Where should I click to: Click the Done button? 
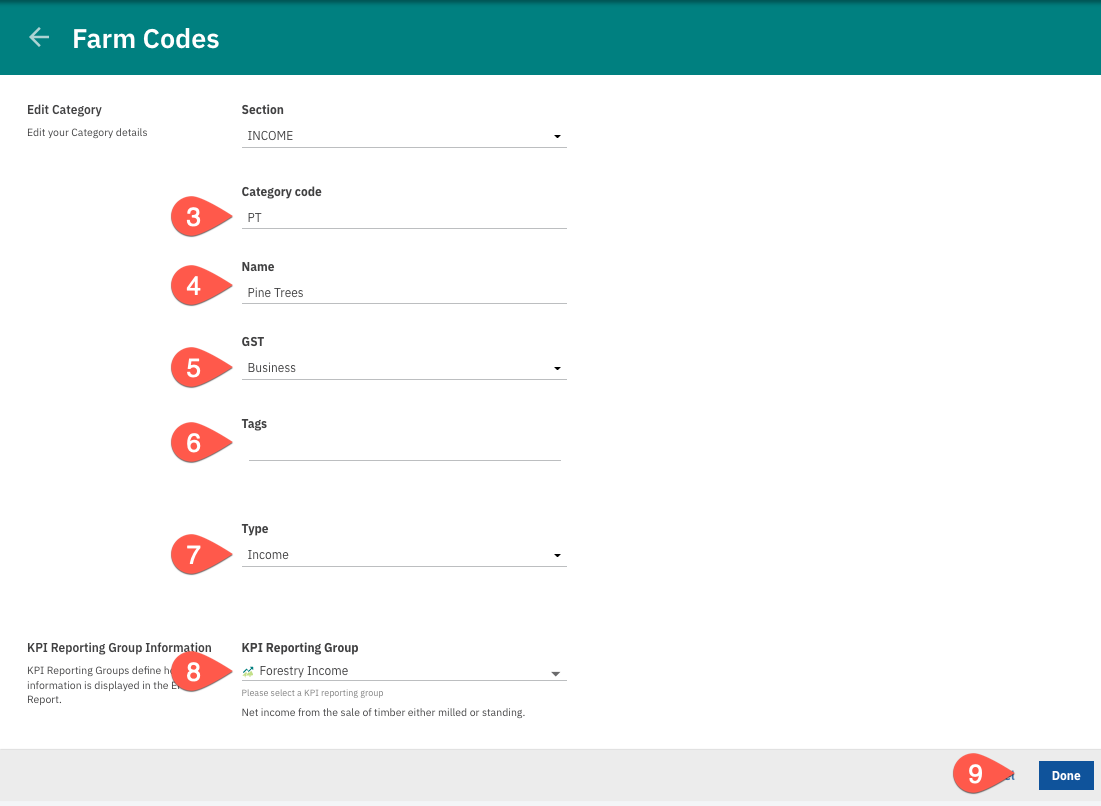(1065, 775)
